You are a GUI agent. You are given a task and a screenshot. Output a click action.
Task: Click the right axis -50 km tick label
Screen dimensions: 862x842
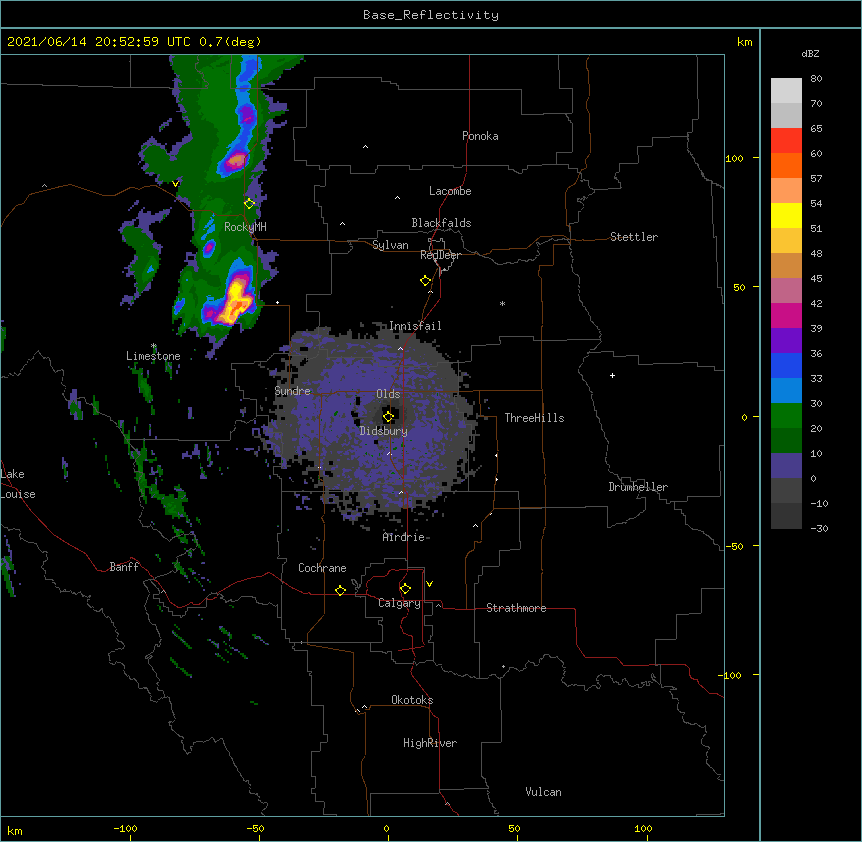(x=734, y=546)
